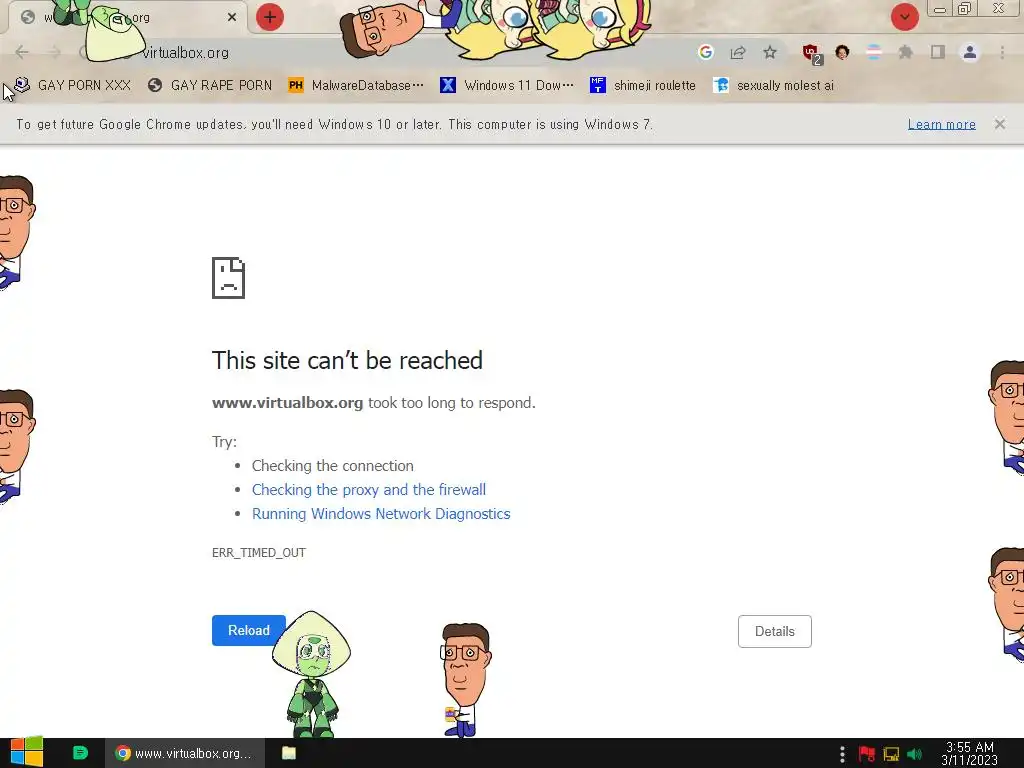1024x768 pixels.
Task: Select the Chrome www.virtualbox.org taskbar item
Action: pos(184,753)
